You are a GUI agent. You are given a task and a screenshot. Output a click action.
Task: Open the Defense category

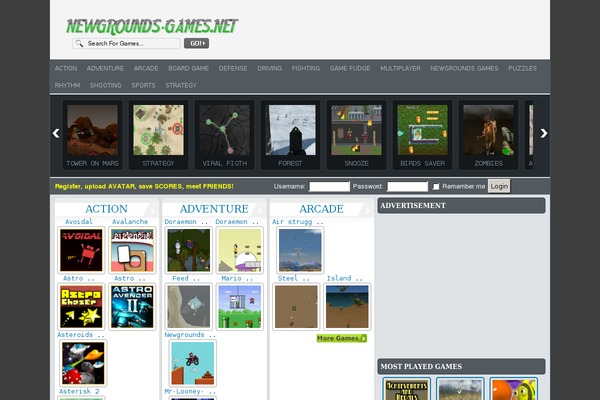coord(233,69)
